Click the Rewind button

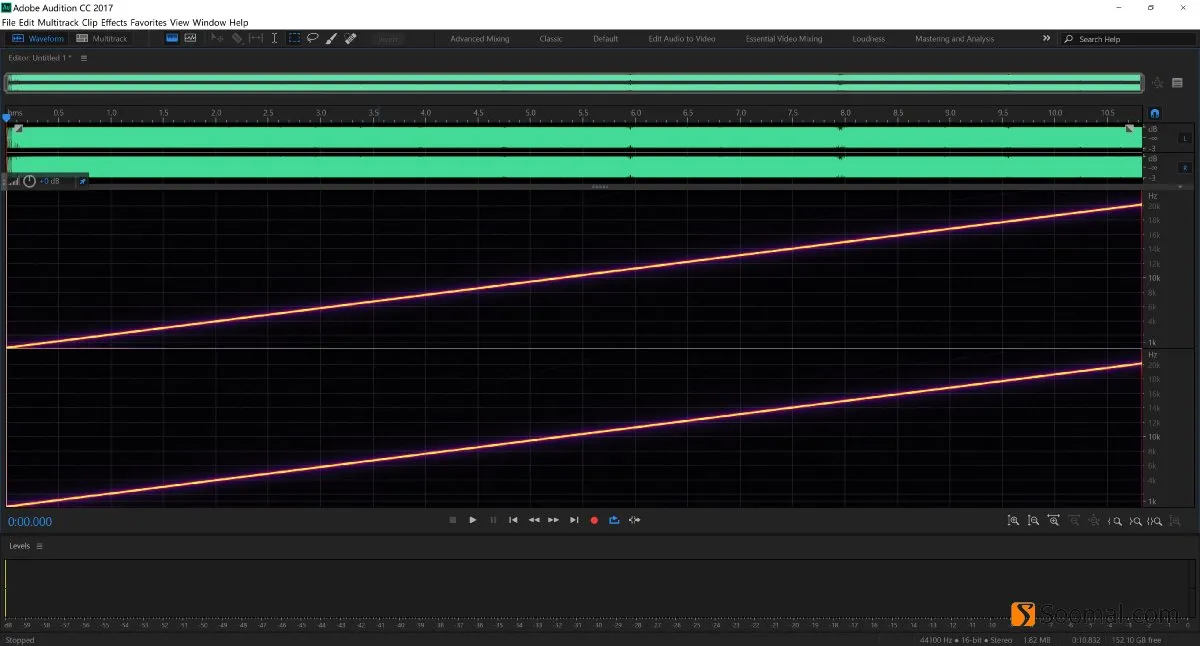point(534,520)
